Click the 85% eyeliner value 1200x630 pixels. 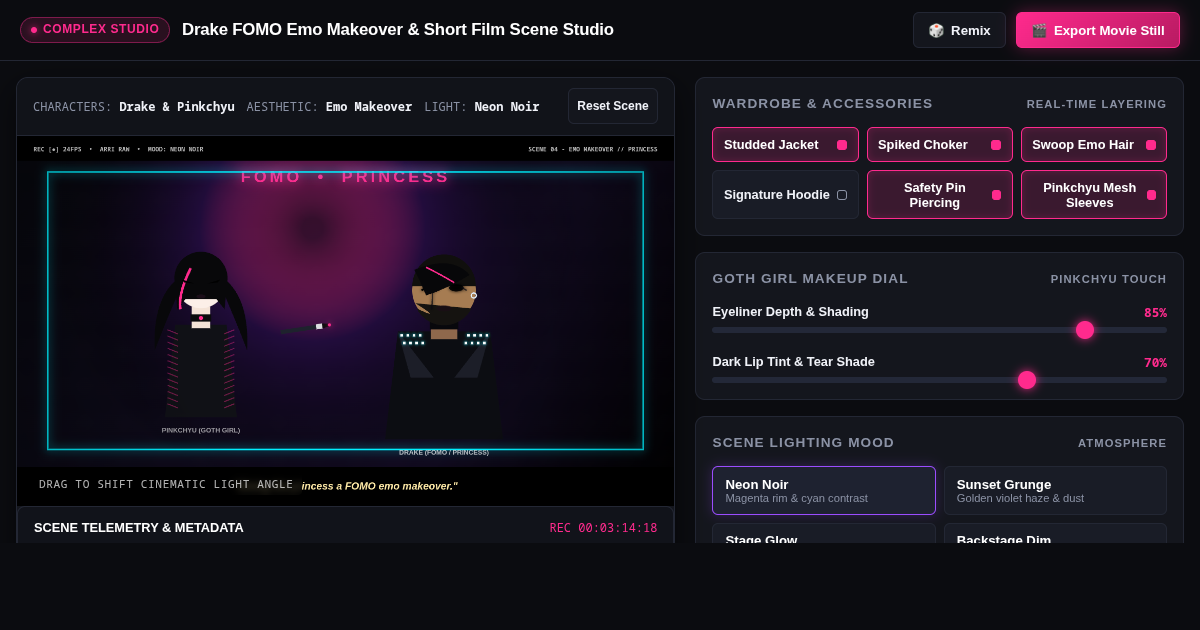(x=1155, y=312)
